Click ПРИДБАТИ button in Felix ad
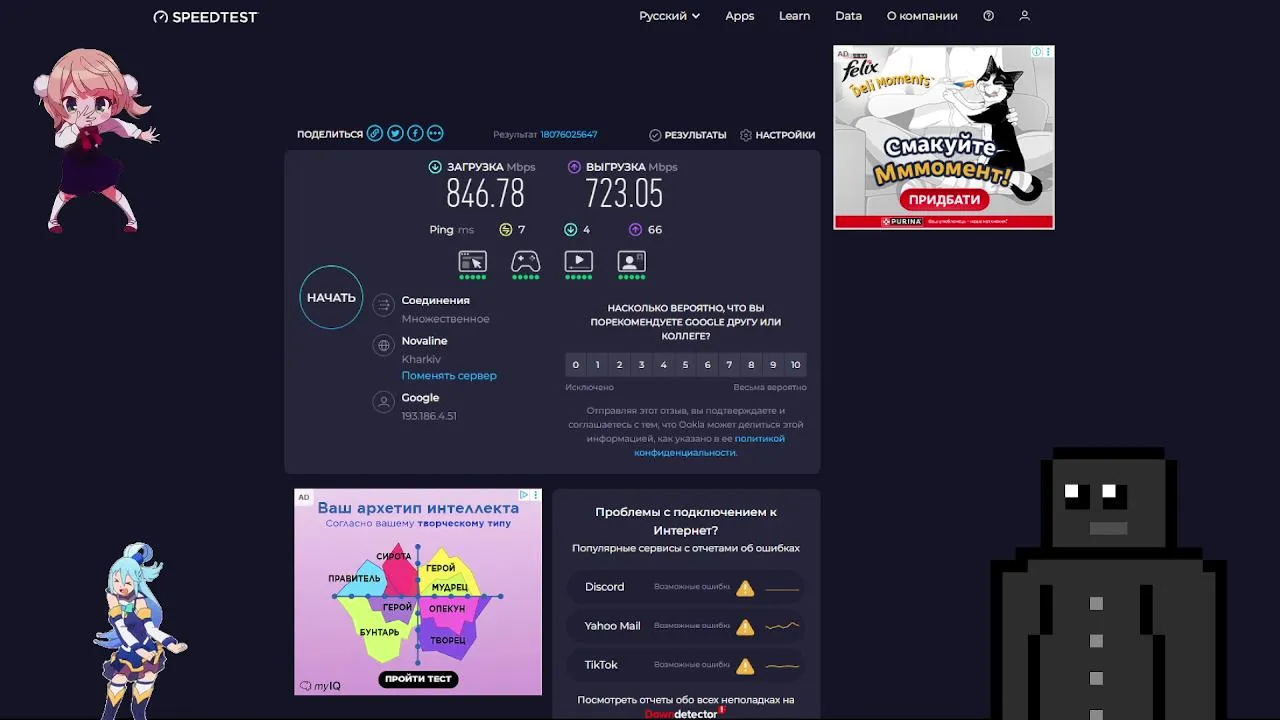Screen dimensions: 1280x720 pyautogui.click(x=944, y=199)
